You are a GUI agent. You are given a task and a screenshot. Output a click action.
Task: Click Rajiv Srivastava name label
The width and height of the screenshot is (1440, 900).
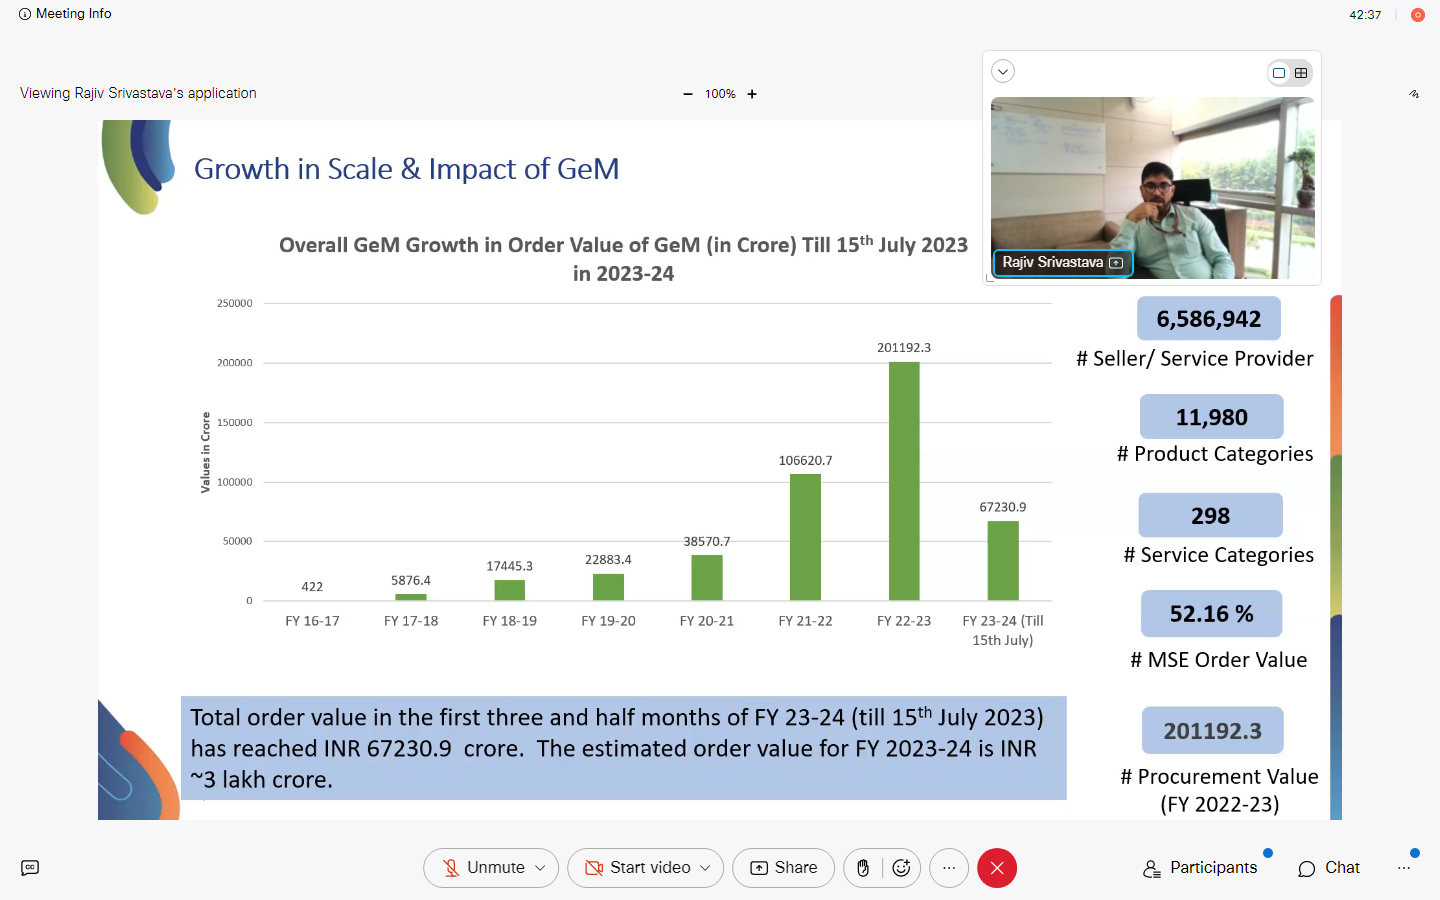pos(1053,262)
